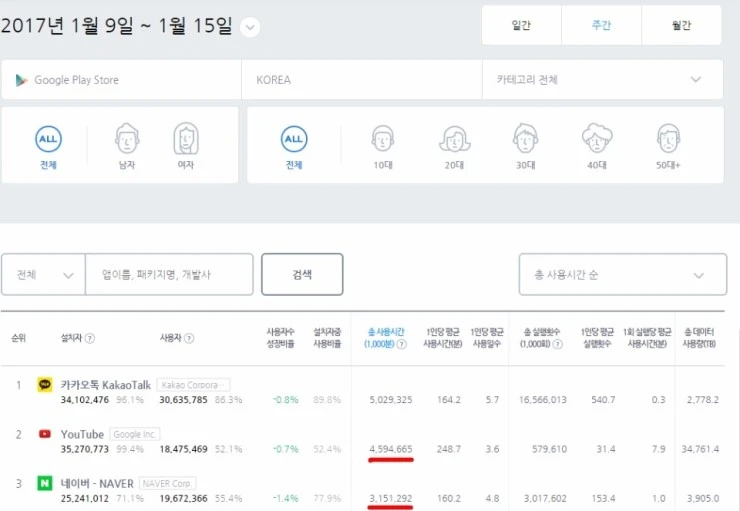The height and width of the screenshot is (511, 740).
Task: Select ALL 전체 in gender filter
Action: click(48, 146)
